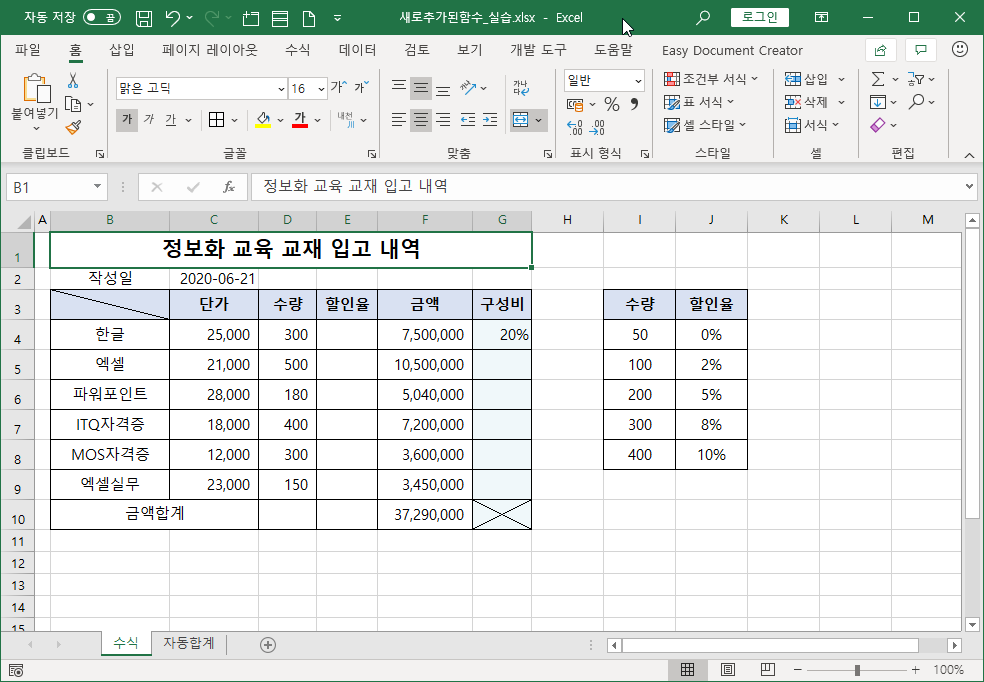Apply percent style format

point(612,104)
